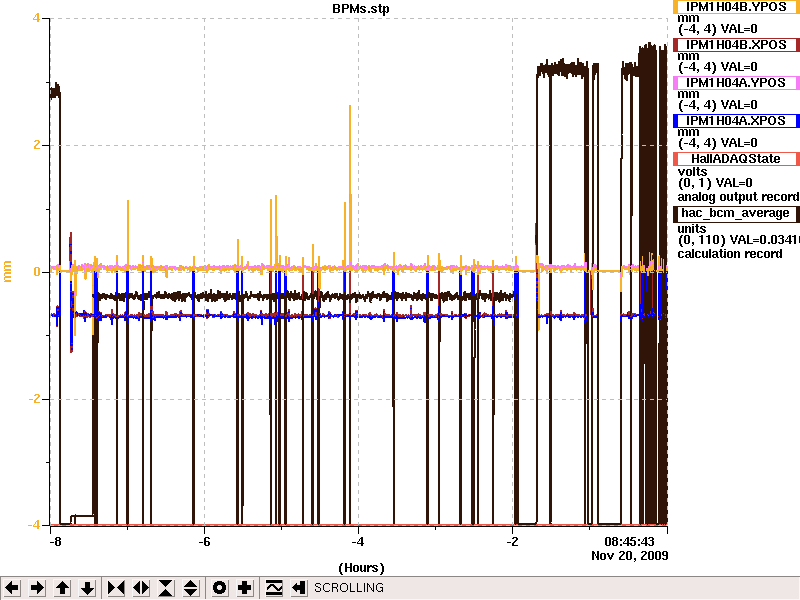Click the volts unit under HallADAQState
Screen dimensions: 800x600
(x=692, y=171)
